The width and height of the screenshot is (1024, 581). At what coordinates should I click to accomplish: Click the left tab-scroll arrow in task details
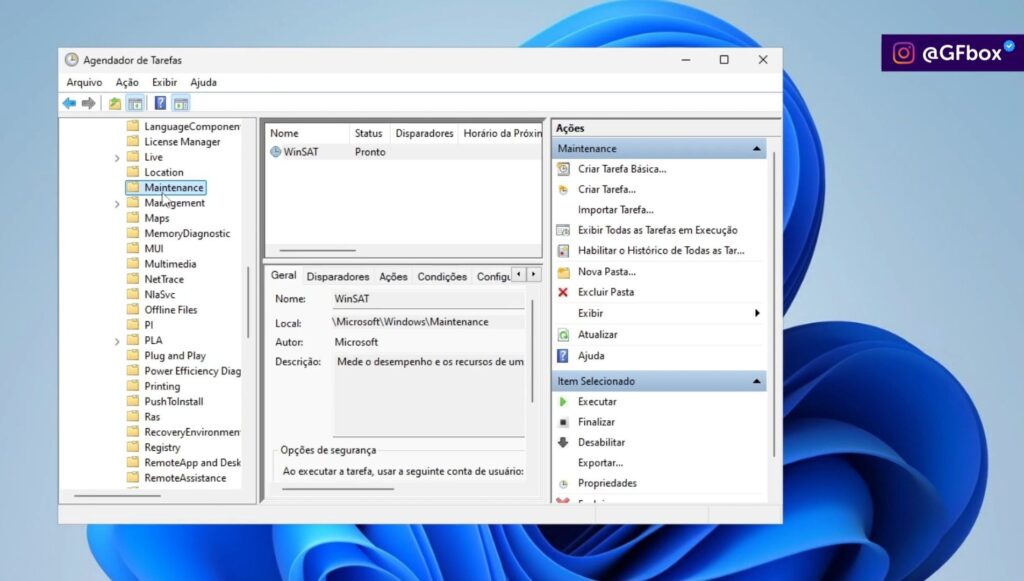[519, 275]
